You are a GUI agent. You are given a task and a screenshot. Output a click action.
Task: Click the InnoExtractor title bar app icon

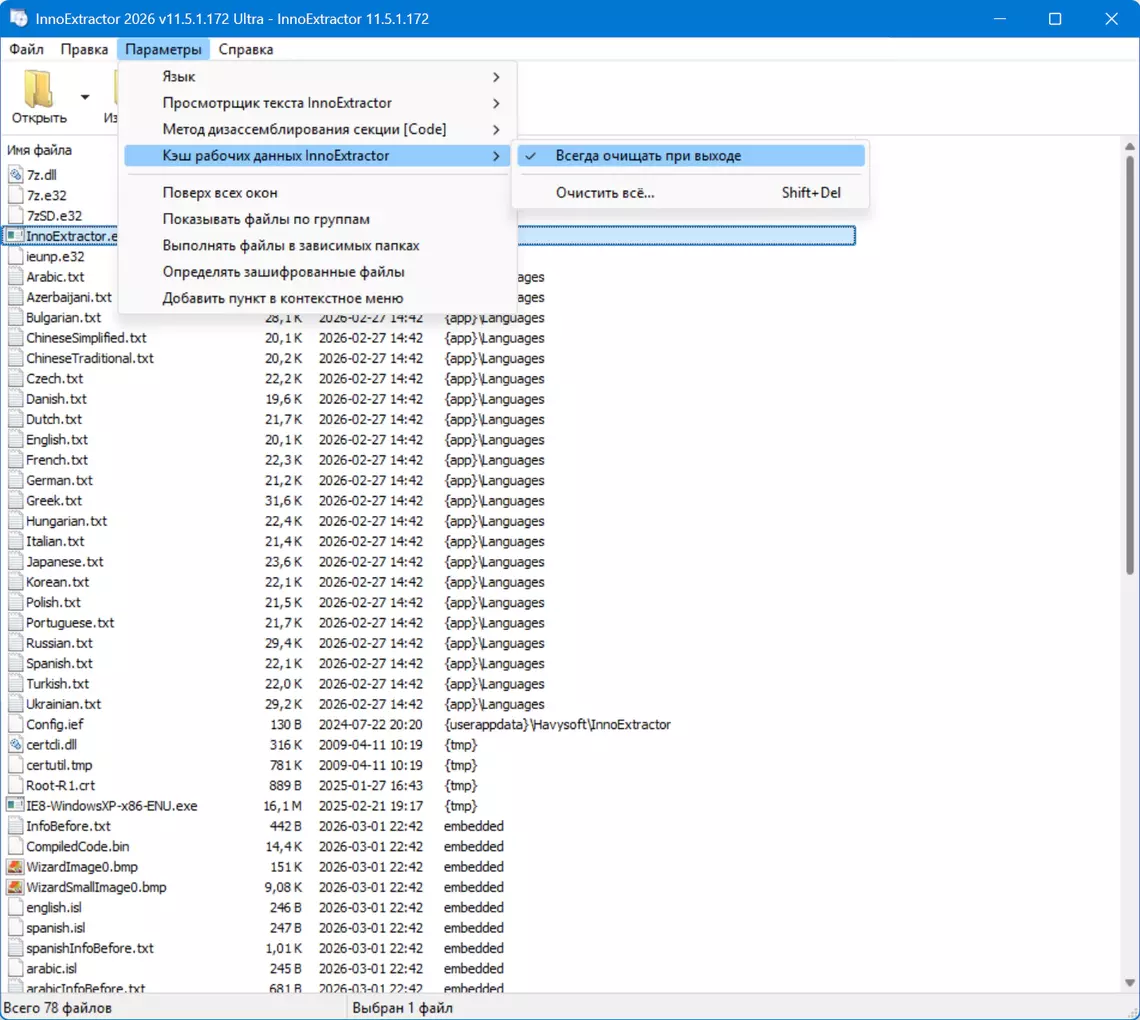[x=18, y=19]
